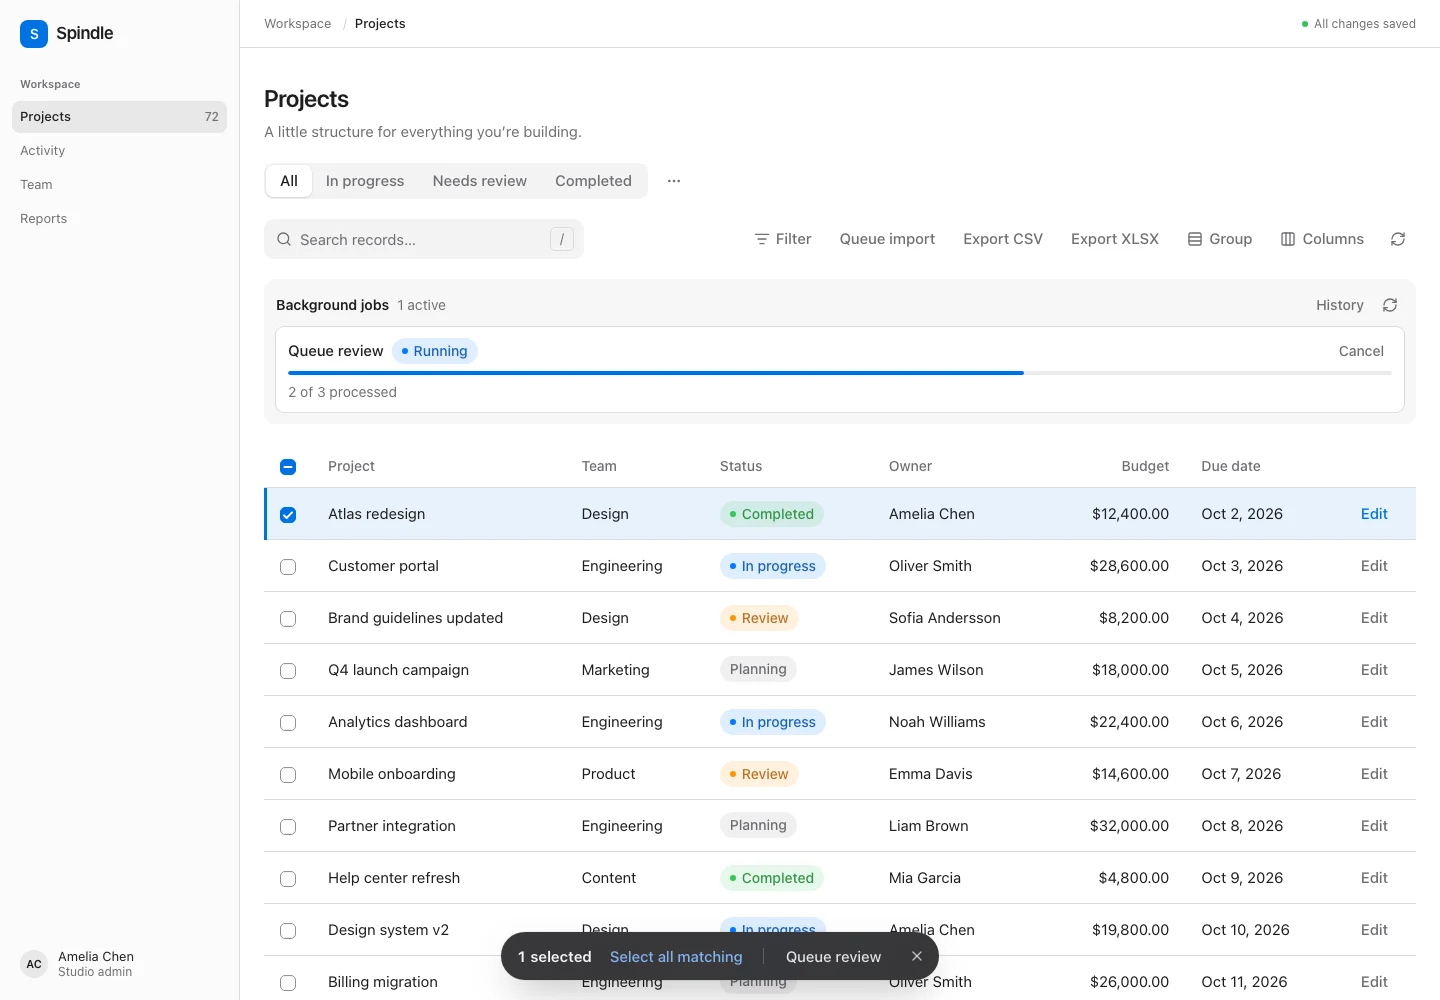Toggle the select-all header checkbox

(x=288, y=467)
